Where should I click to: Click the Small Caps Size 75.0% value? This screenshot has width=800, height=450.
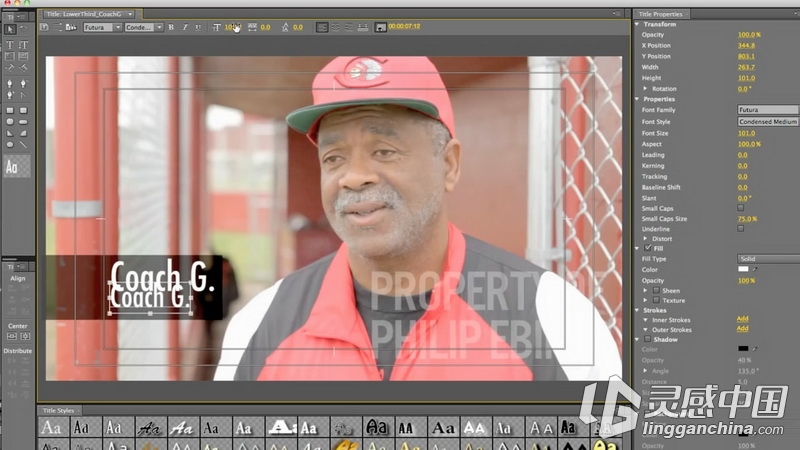click(747, 219)
